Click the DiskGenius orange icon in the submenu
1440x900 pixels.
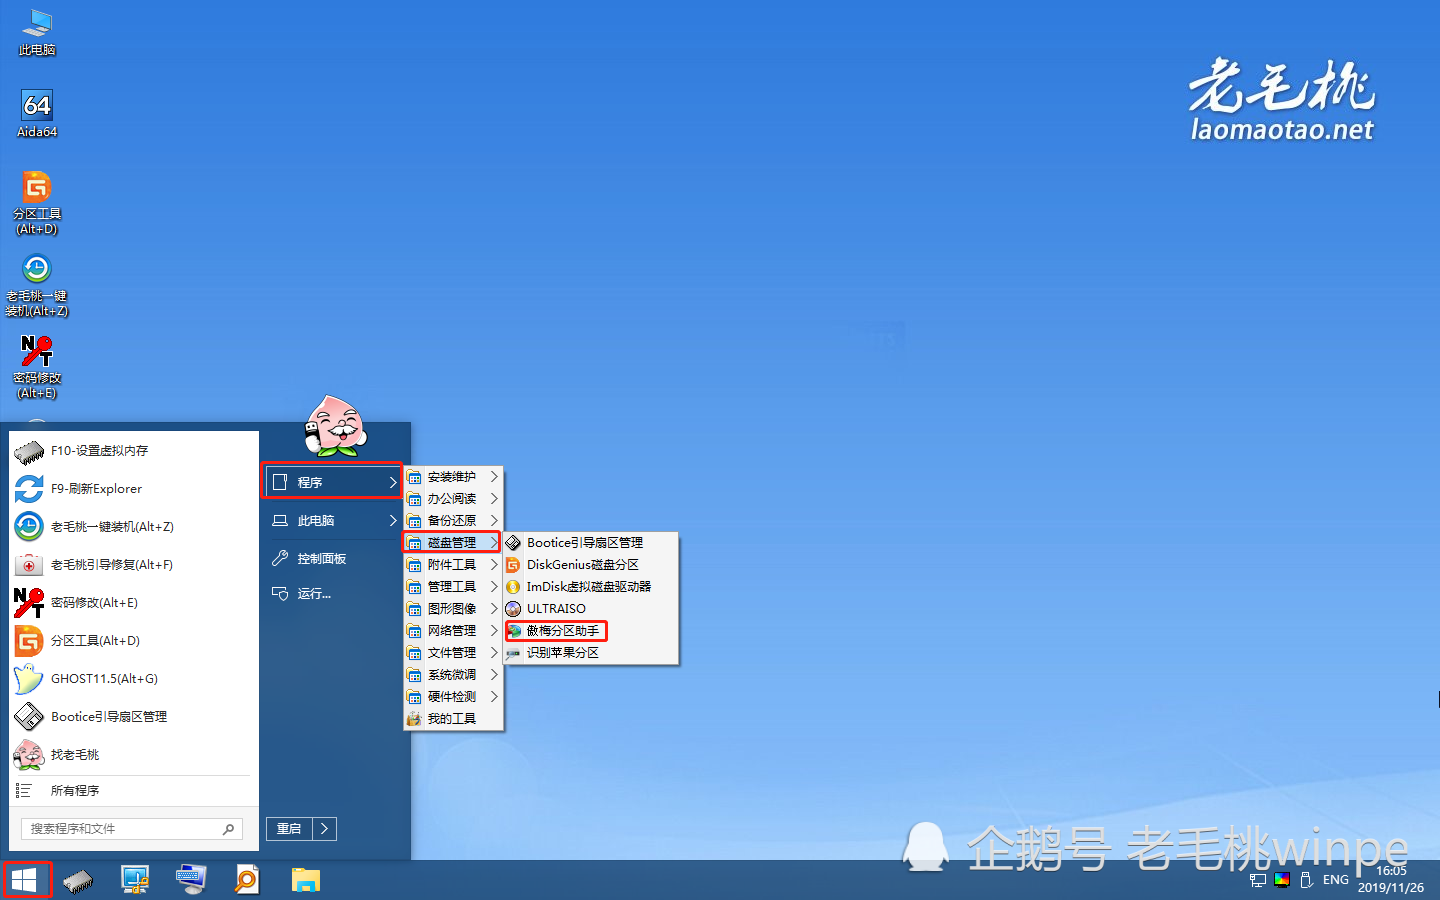(513, 565)
